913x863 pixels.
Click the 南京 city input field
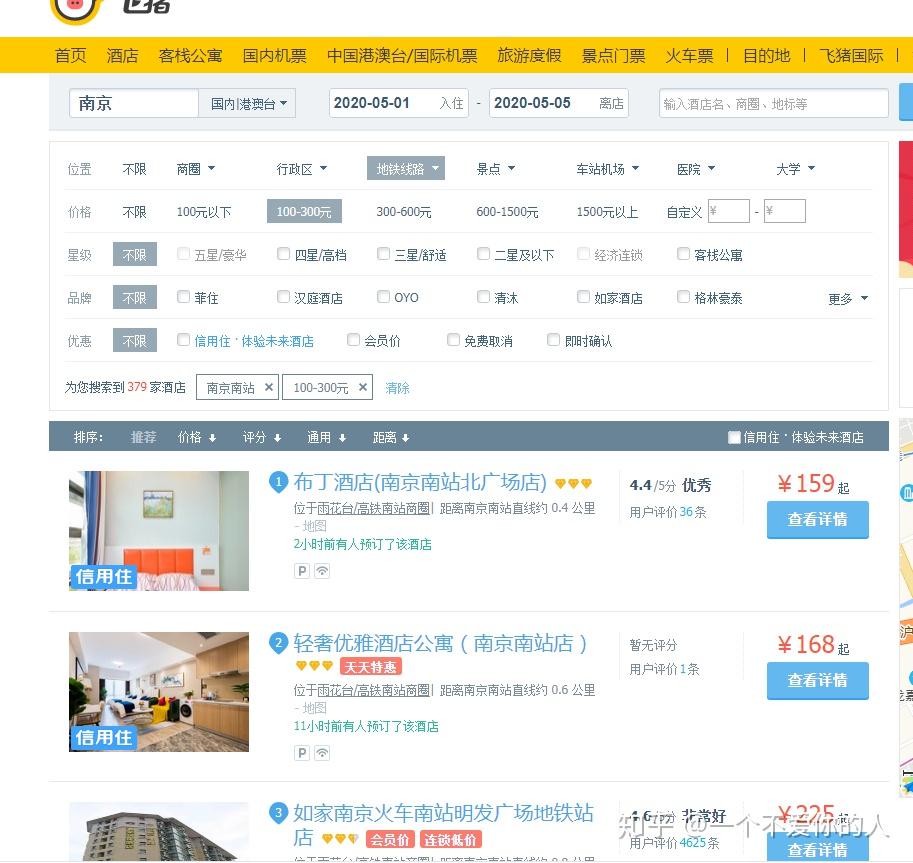coord(134,104)
